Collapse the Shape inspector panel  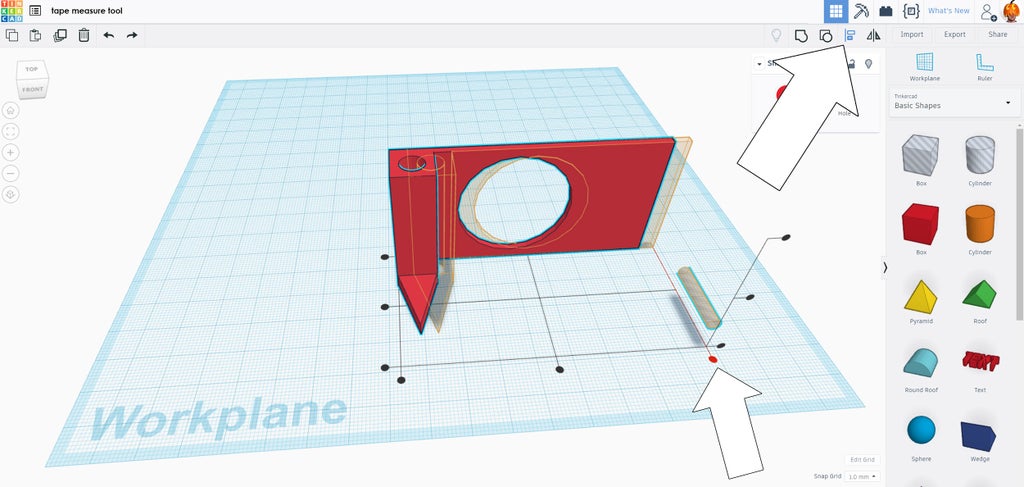pos(759,64)
